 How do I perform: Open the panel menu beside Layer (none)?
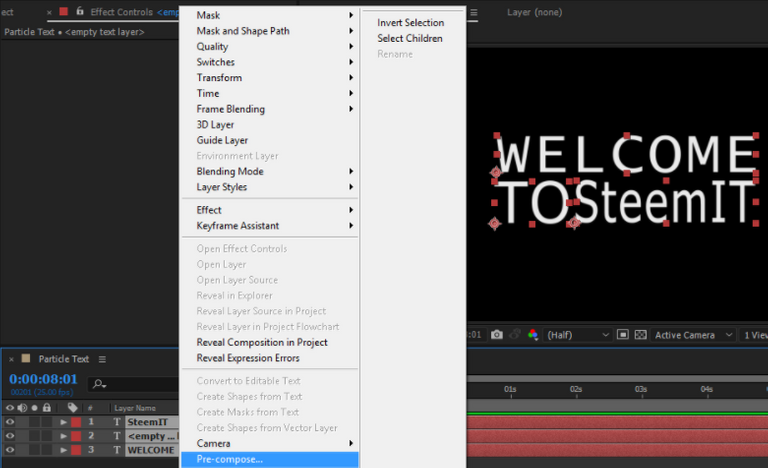coord(474,12)
